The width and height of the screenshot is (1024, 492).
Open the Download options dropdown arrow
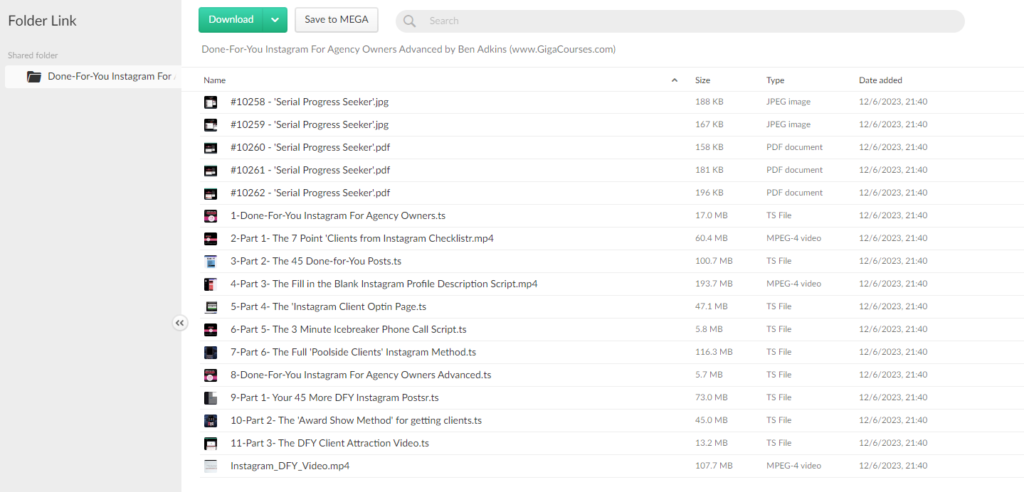(x=275, y=20)
